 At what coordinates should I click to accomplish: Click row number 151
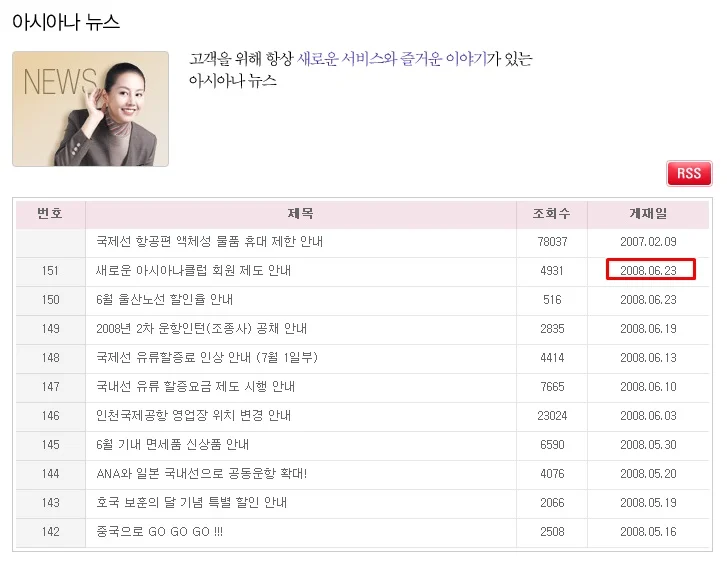[51, 271]
